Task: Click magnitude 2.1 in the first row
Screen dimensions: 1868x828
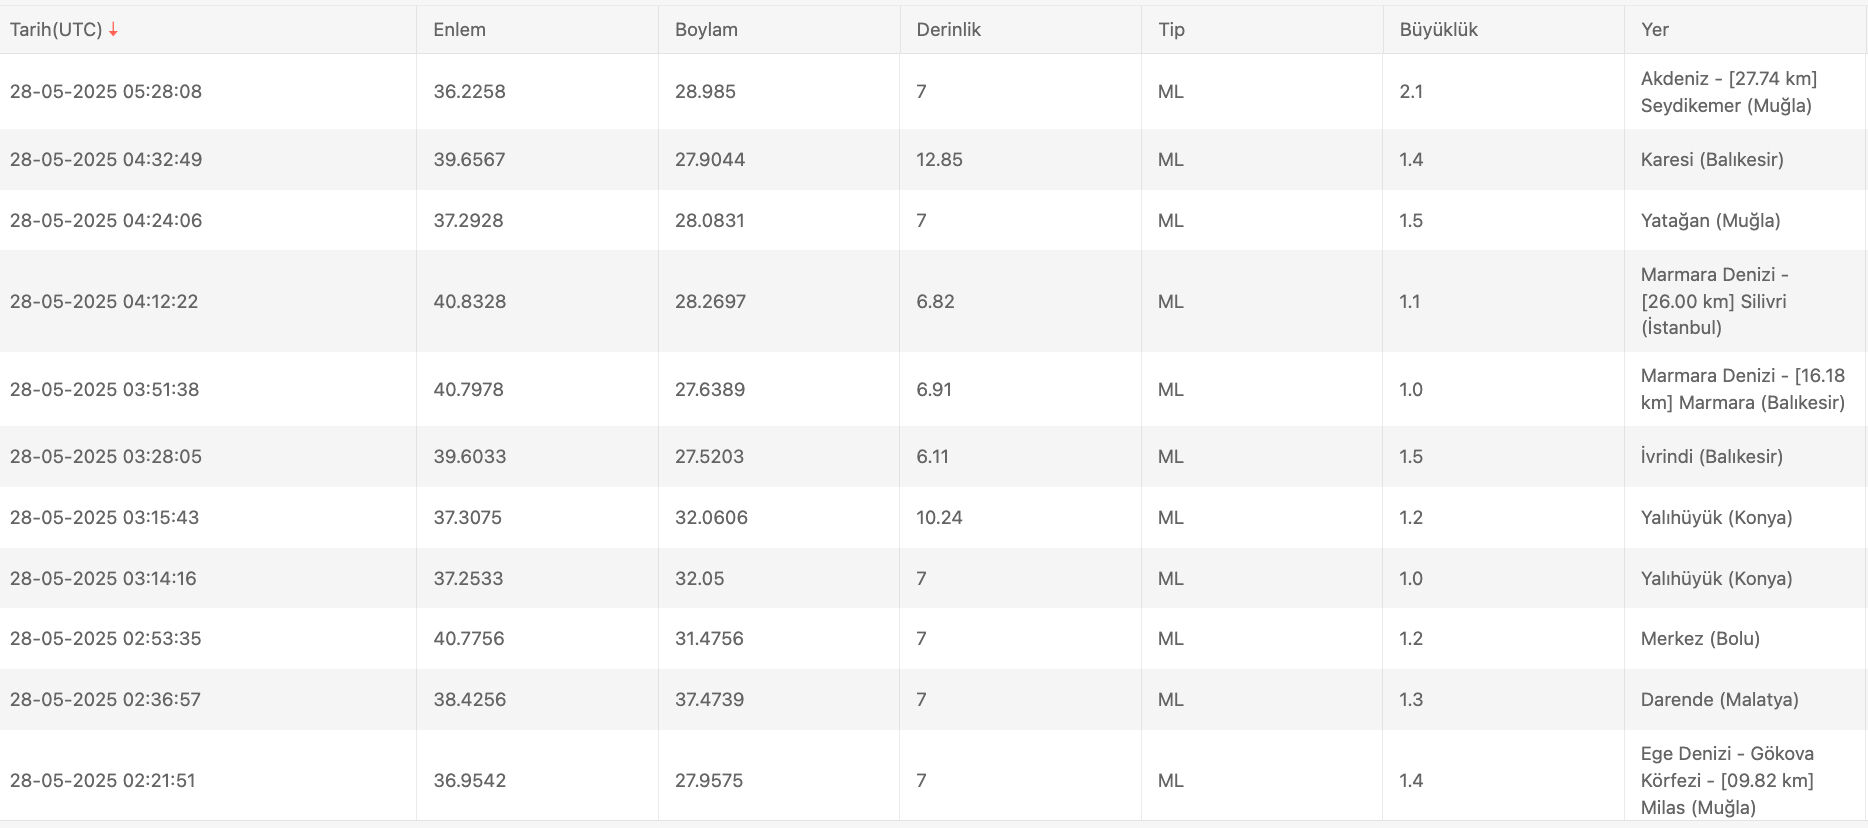Action: [1411, 92]
